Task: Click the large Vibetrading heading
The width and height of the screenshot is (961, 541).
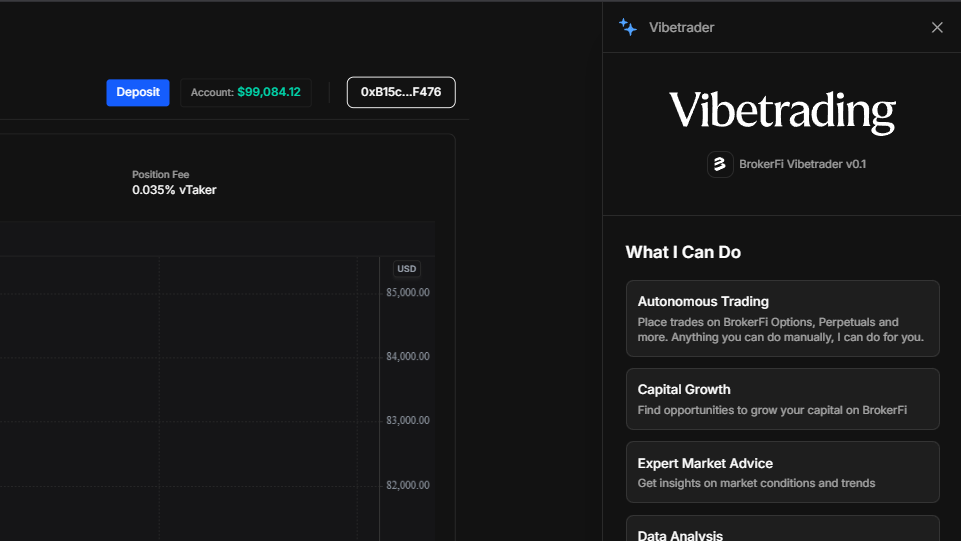Action: 782,110
